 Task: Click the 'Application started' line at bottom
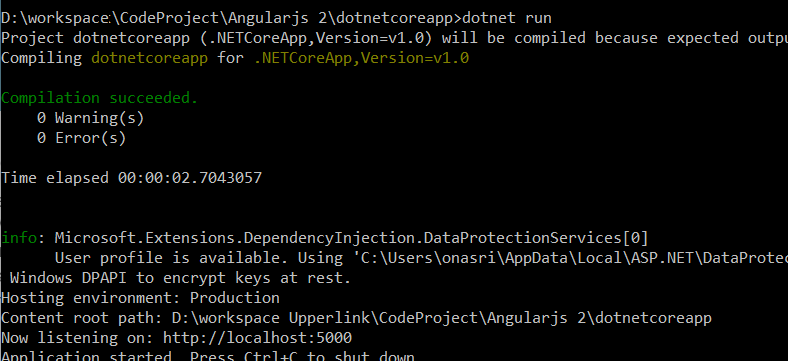[208, 356]
